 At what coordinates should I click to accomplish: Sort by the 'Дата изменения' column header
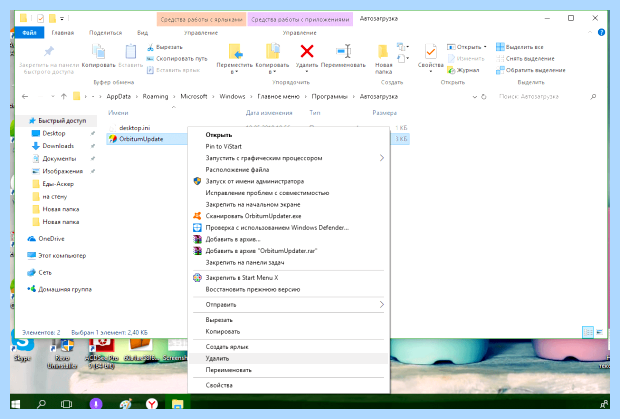click(269, 113)
